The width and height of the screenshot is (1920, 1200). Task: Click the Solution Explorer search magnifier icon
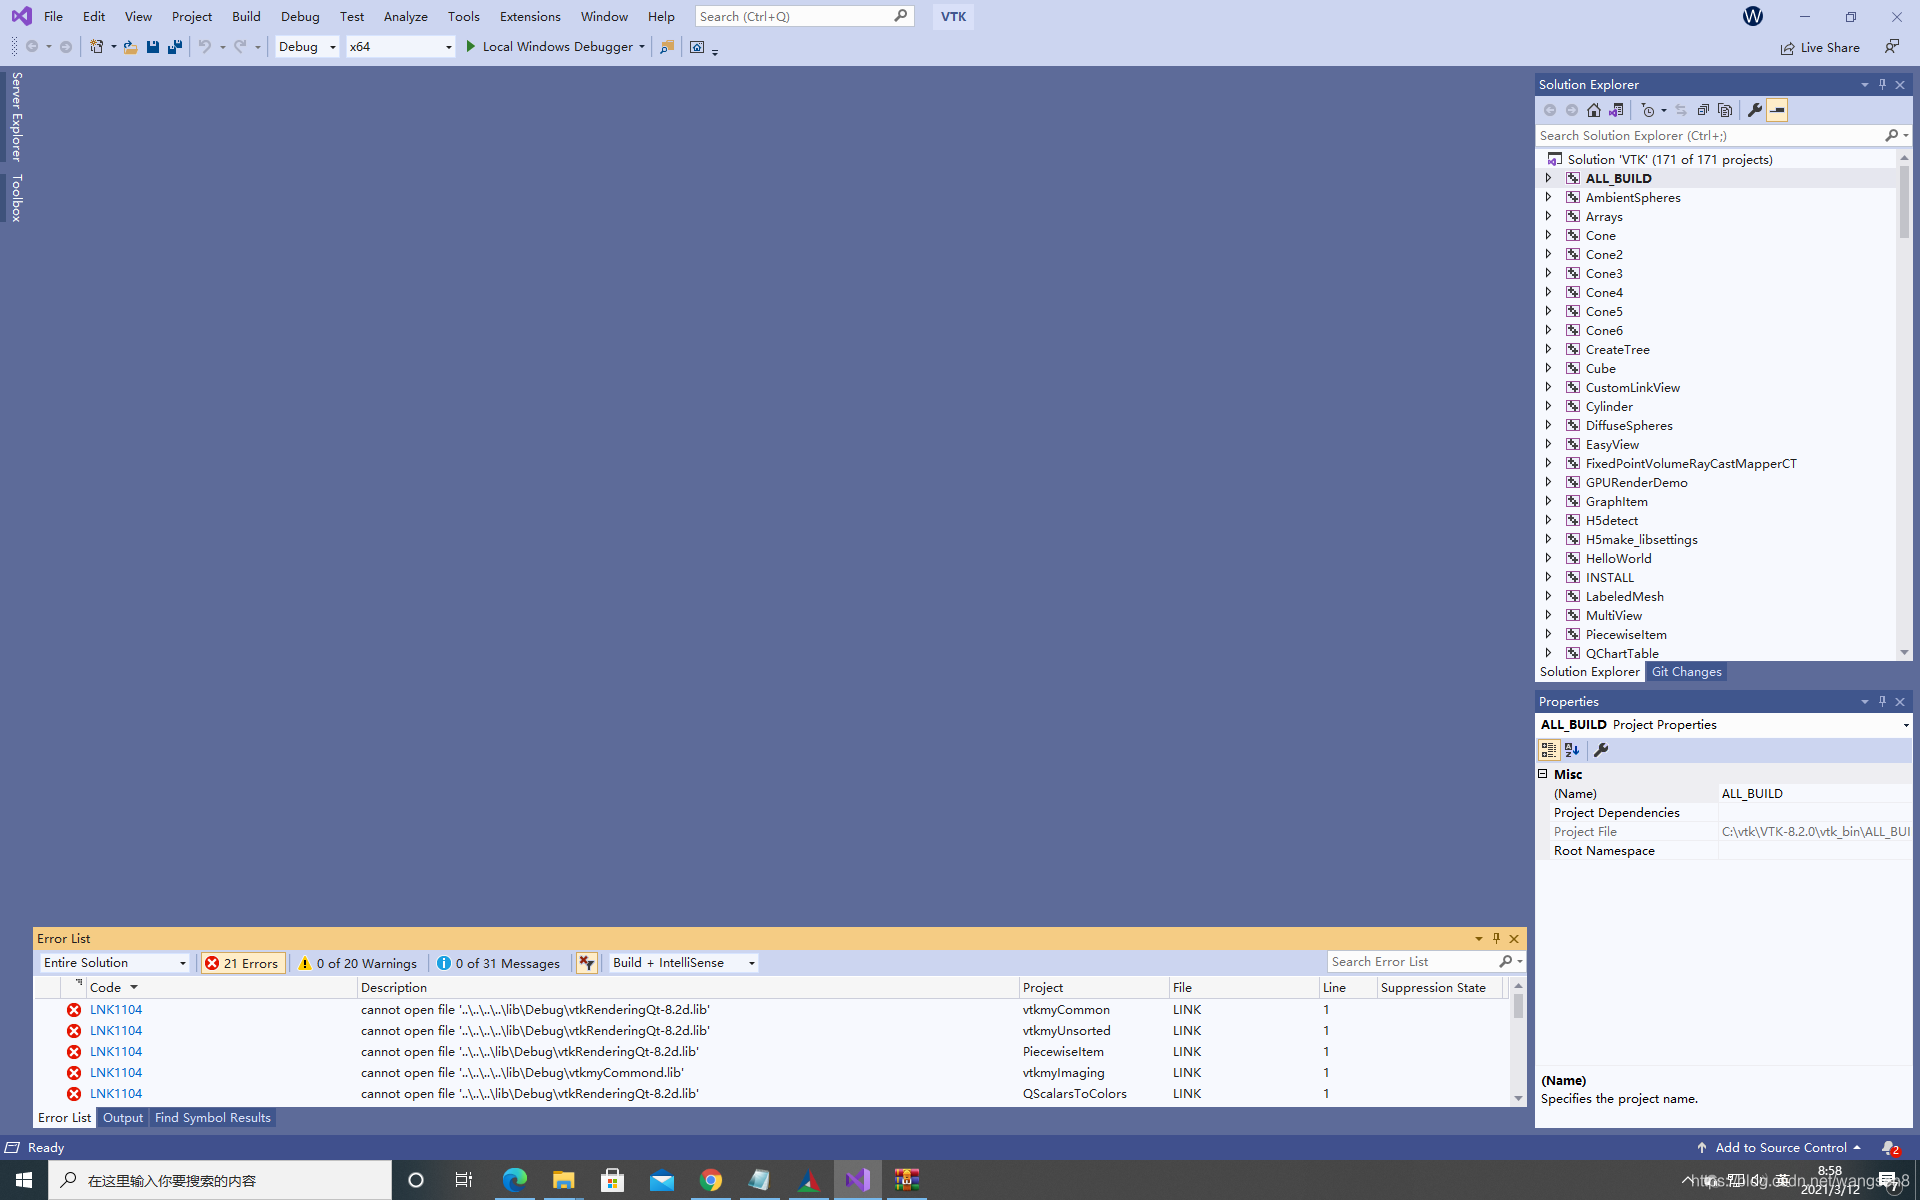click(x=1891, y=135)
